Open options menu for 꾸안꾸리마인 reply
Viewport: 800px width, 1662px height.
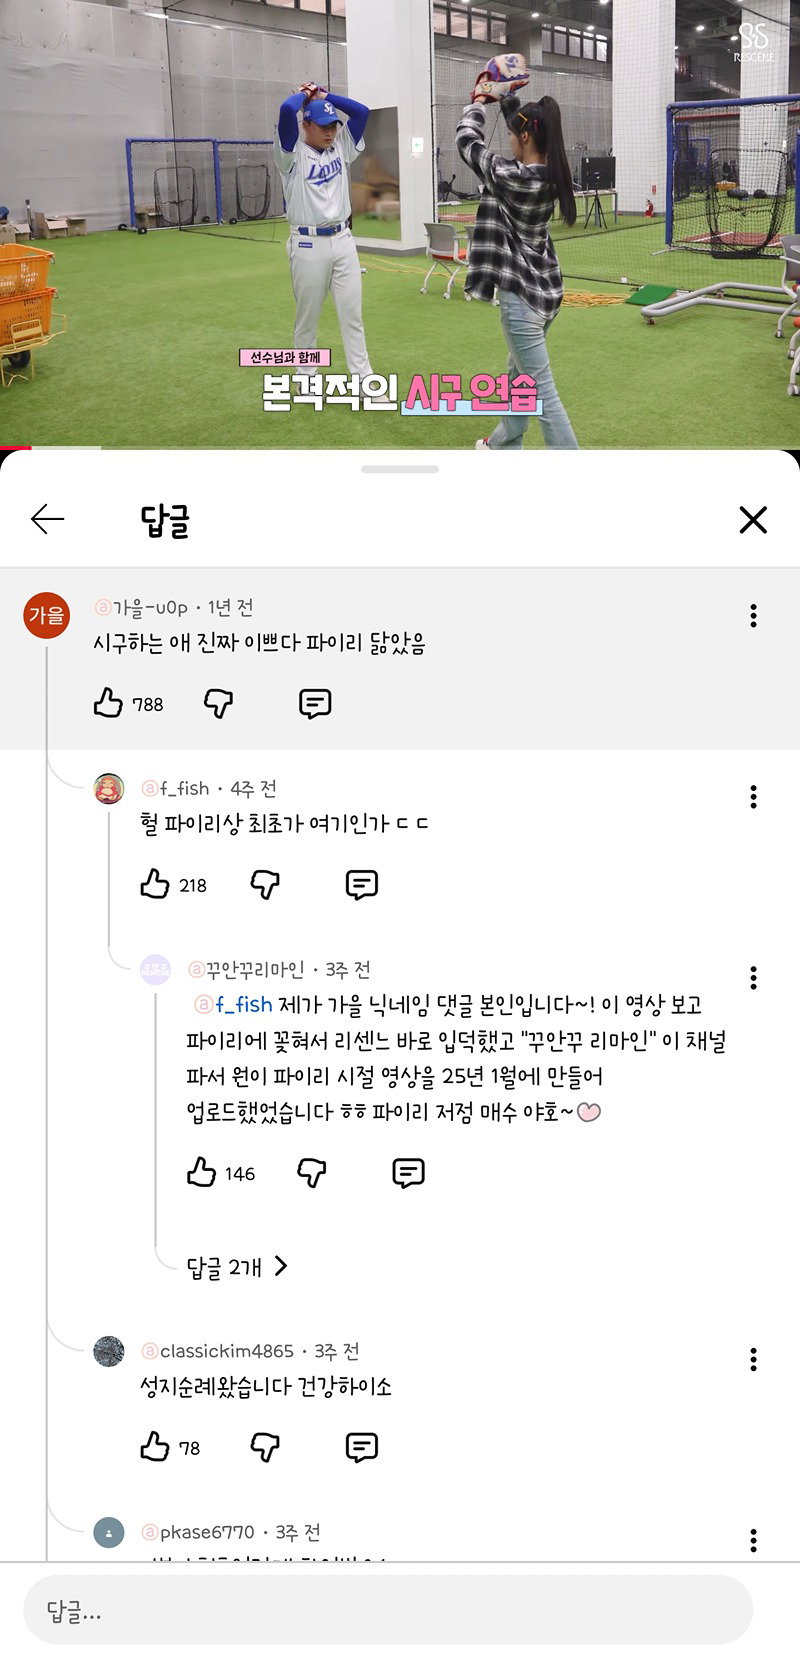pos(753,977)
